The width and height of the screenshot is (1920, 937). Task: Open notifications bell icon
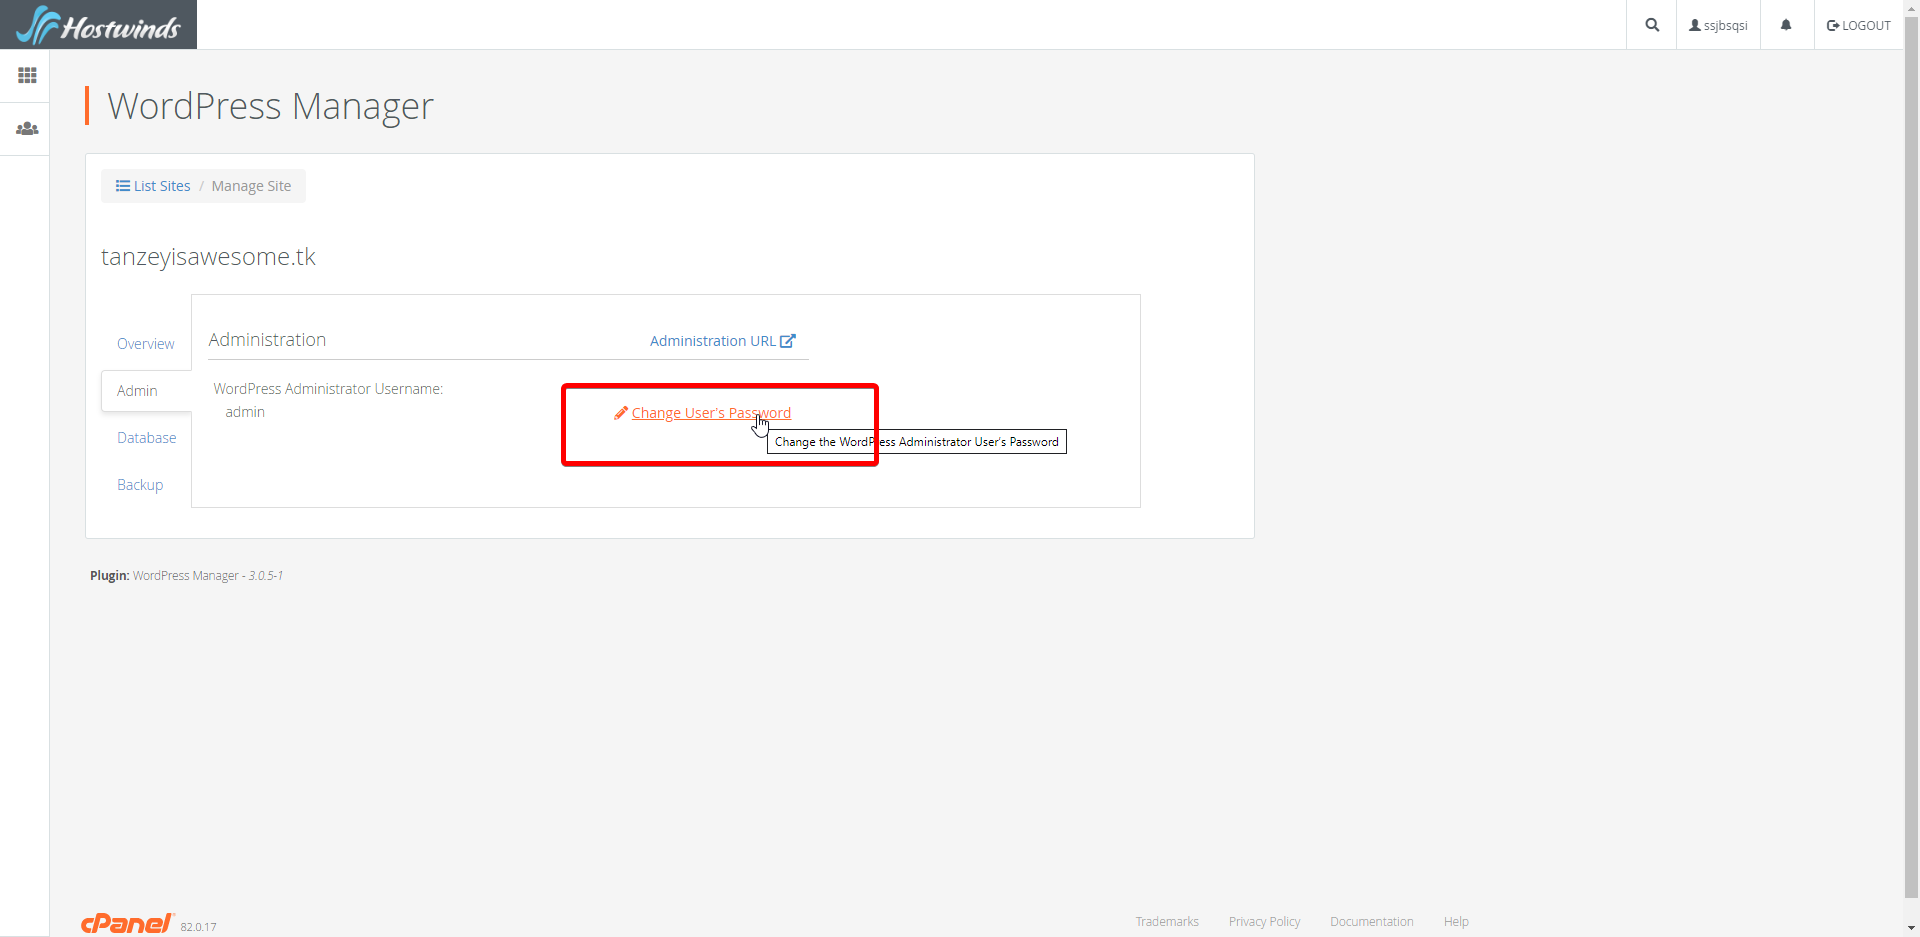[x=1786, y=25]
